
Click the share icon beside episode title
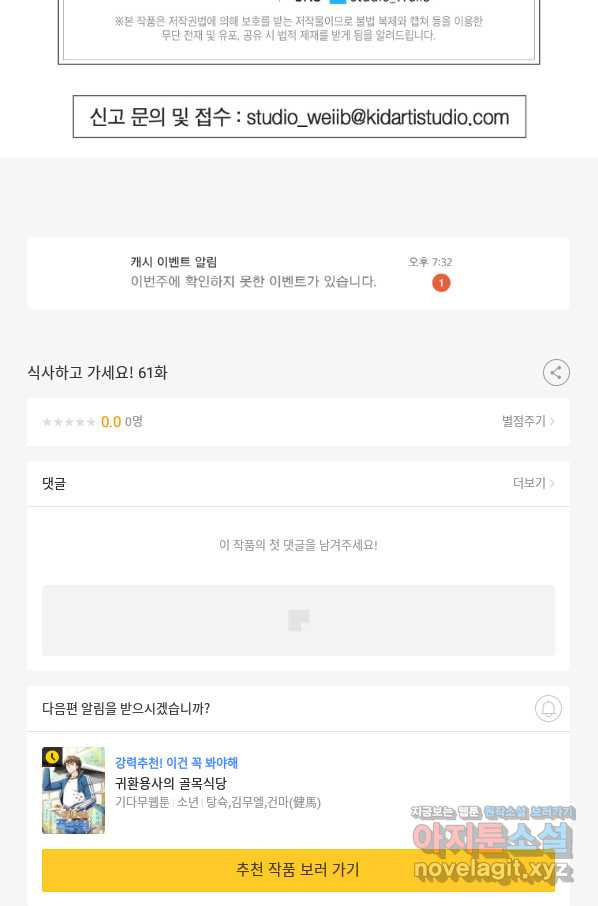click(x=556, y=373)
